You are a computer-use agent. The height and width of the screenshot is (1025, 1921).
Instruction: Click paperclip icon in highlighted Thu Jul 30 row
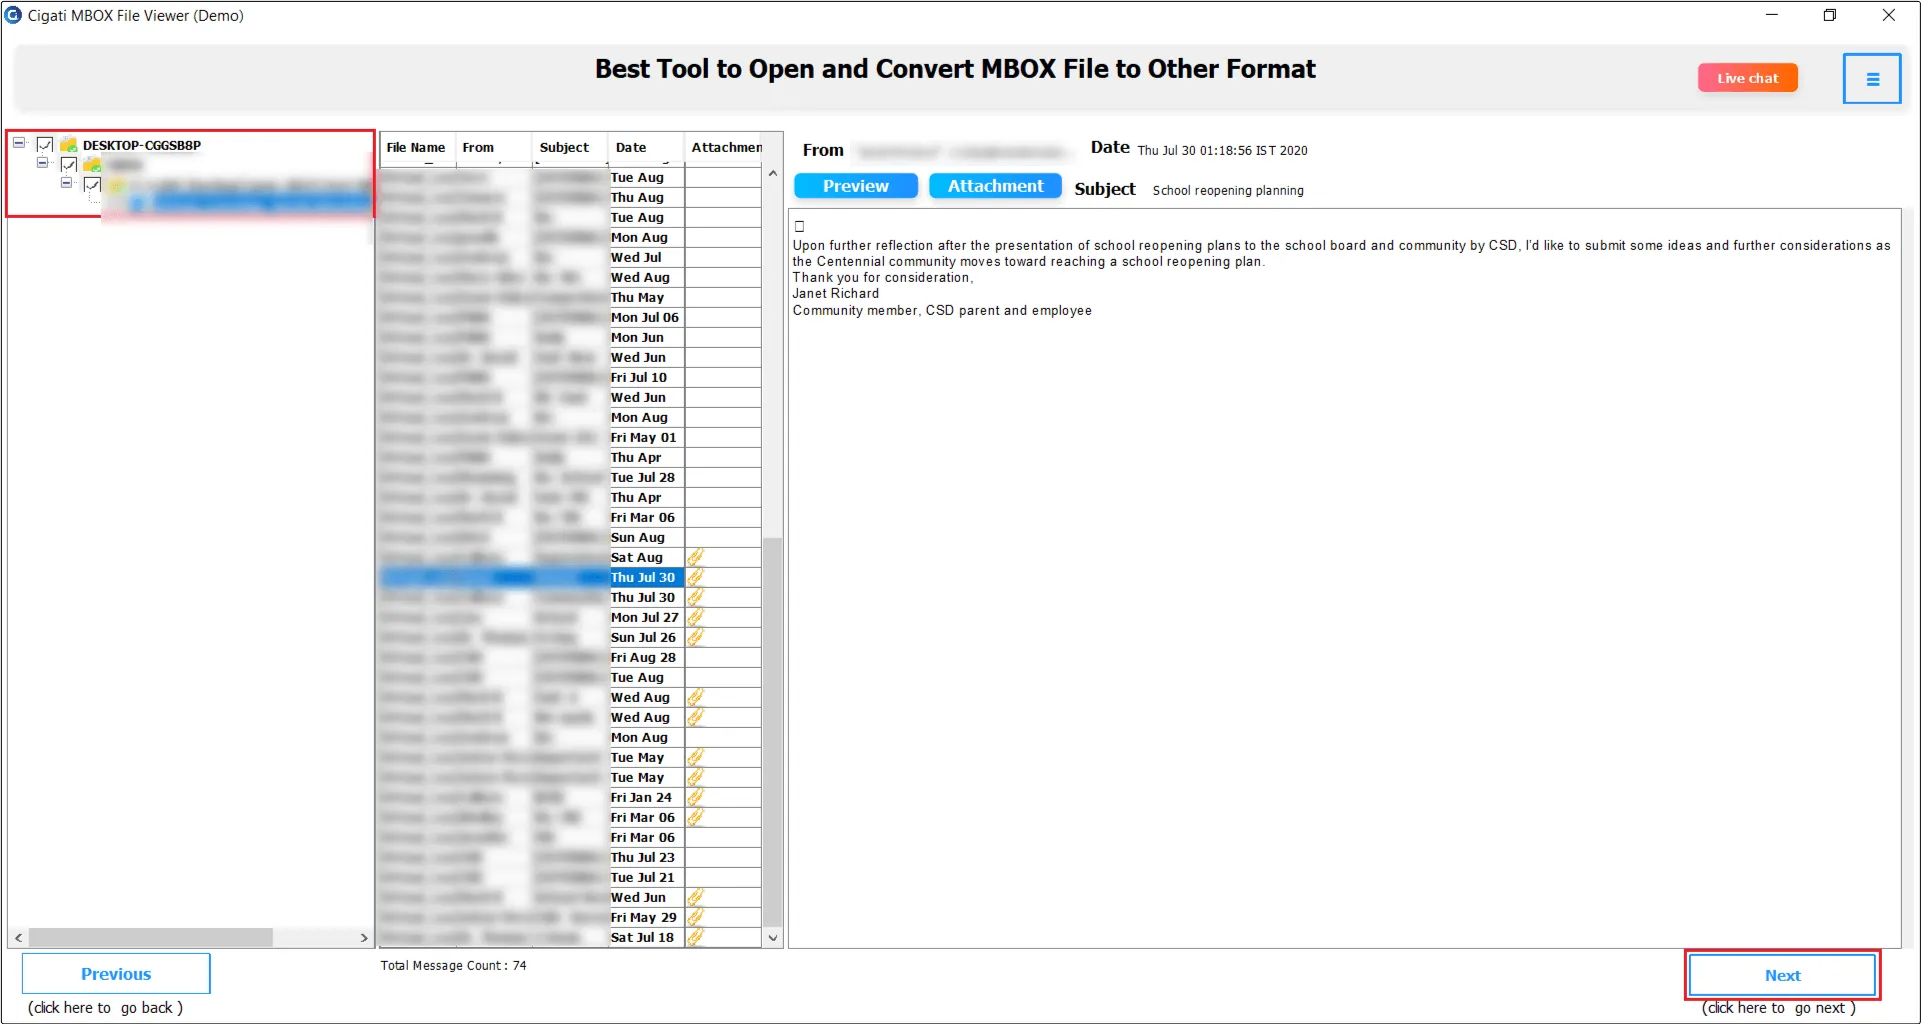click(x=696, y=577)
